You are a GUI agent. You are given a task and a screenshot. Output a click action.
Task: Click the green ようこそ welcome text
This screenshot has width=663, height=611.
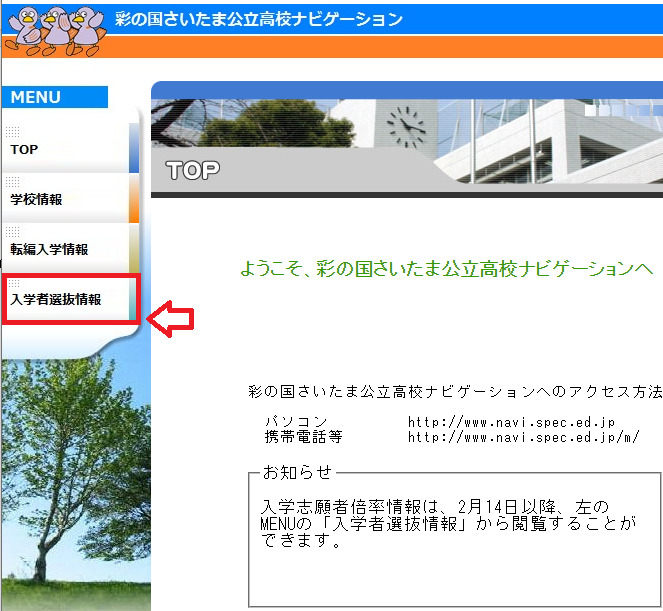[x=447, y=269]
